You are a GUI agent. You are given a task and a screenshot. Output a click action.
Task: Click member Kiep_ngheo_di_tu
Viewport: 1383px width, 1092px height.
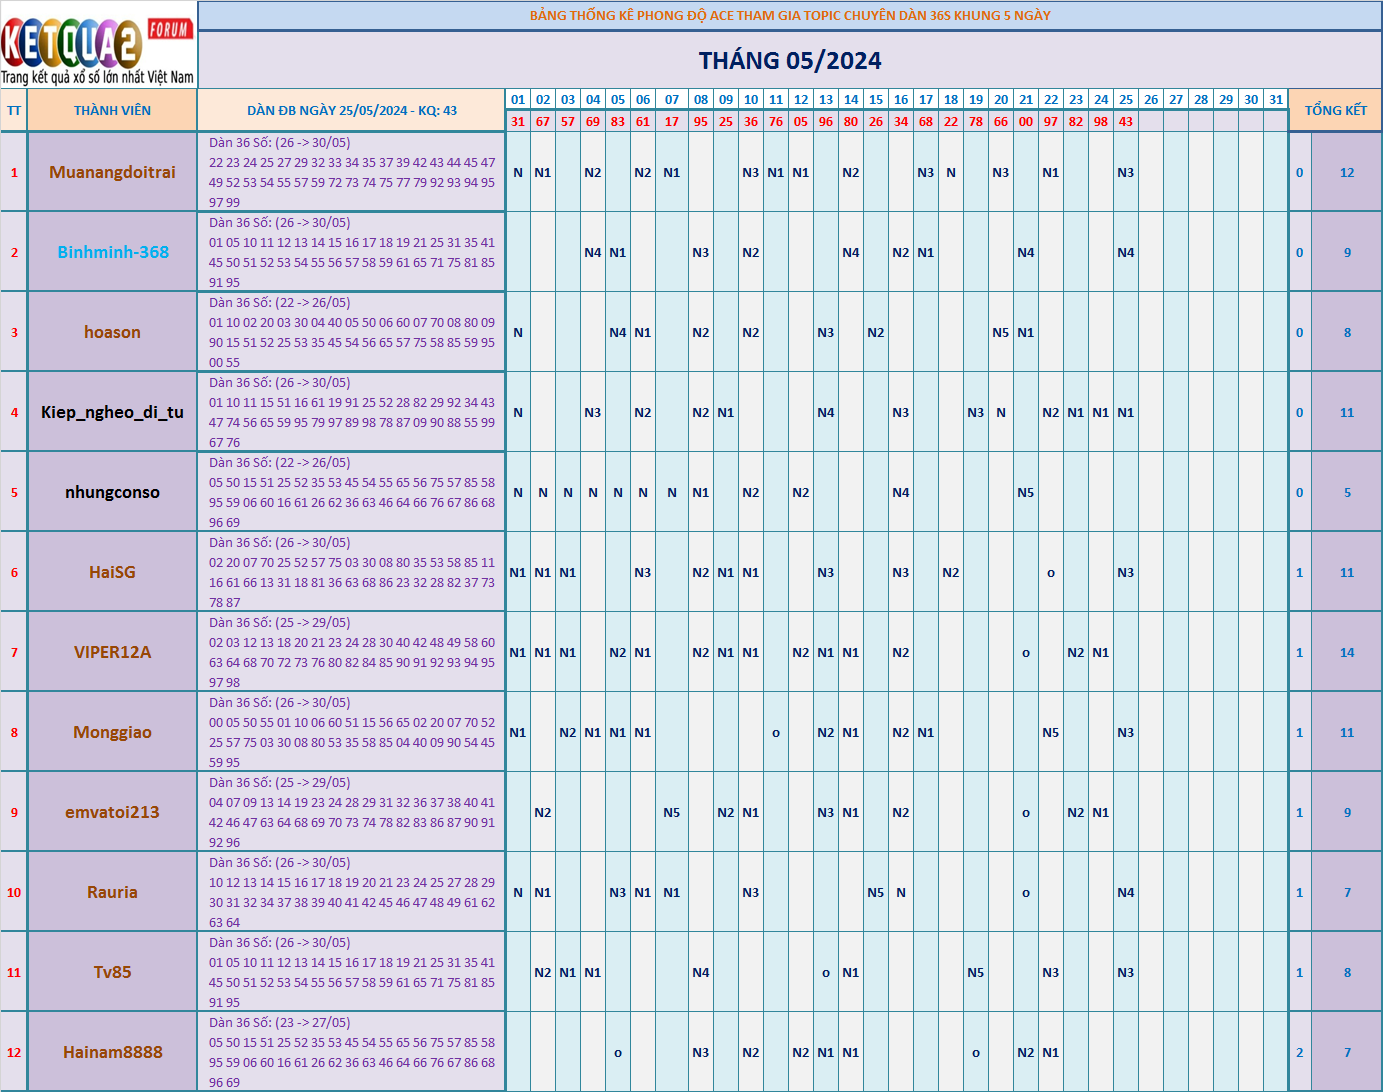click(112, 412)
